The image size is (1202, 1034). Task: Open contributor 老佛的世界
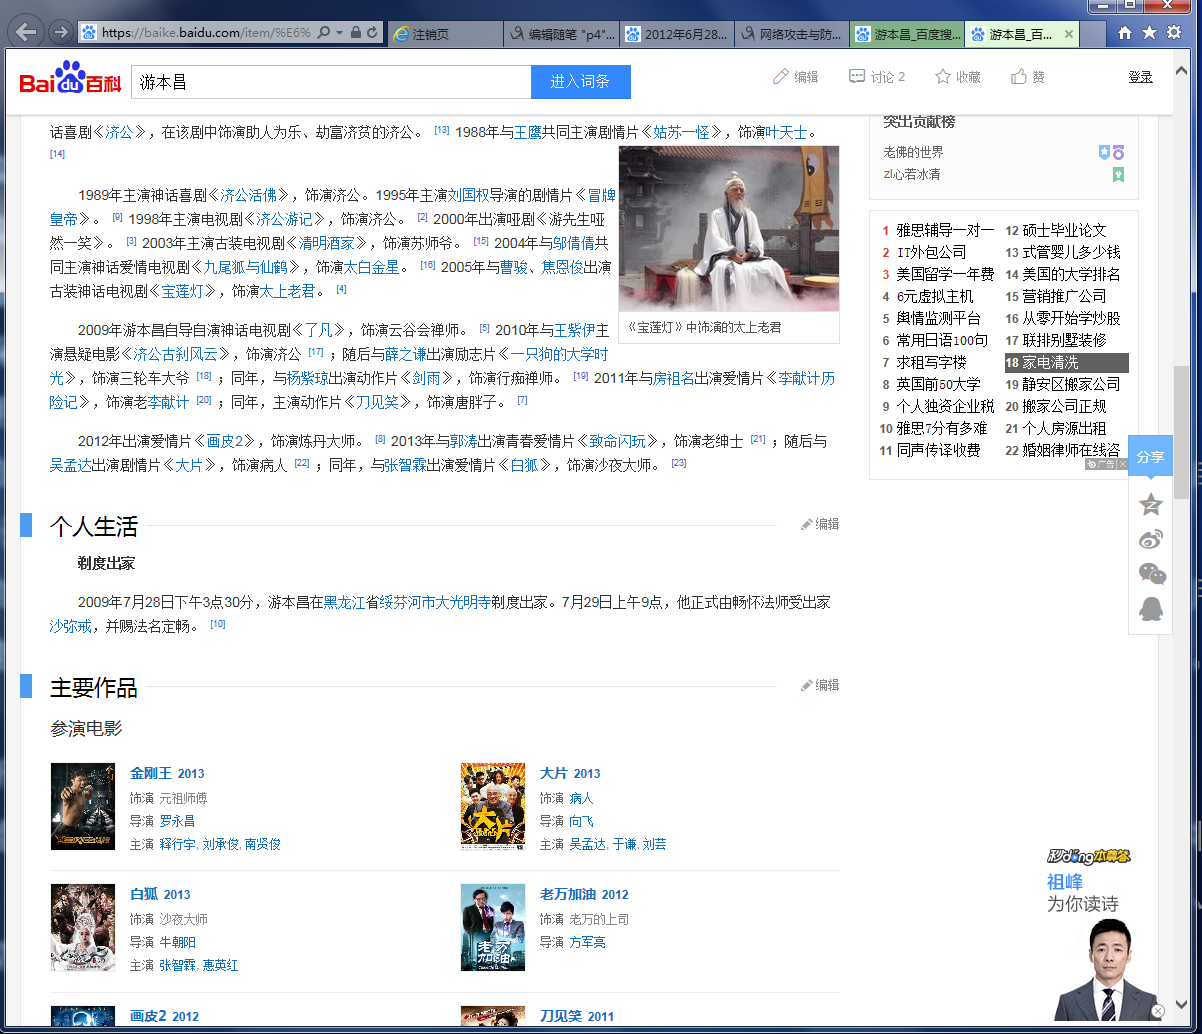point(913,152)
